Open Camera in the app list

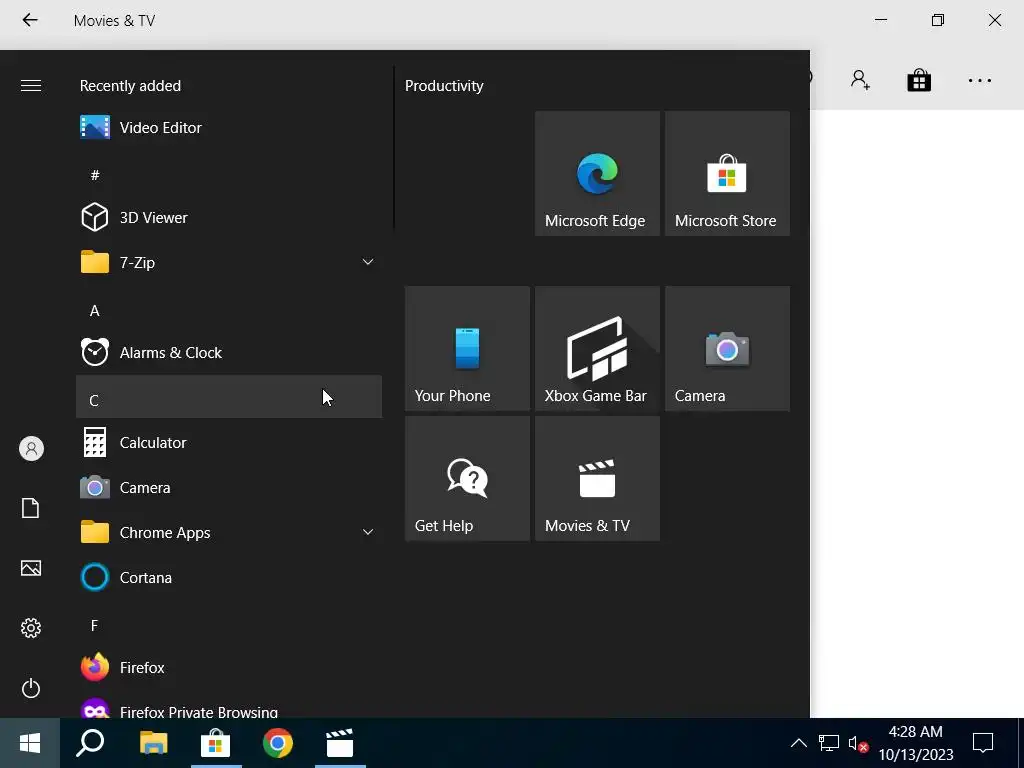(229, 488)
